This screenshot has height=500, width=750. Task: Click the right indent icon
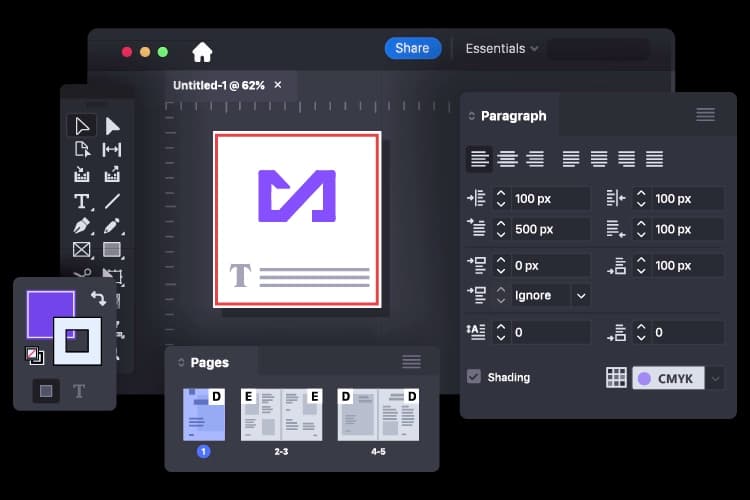pyautogui.click(x=616, y=198)
